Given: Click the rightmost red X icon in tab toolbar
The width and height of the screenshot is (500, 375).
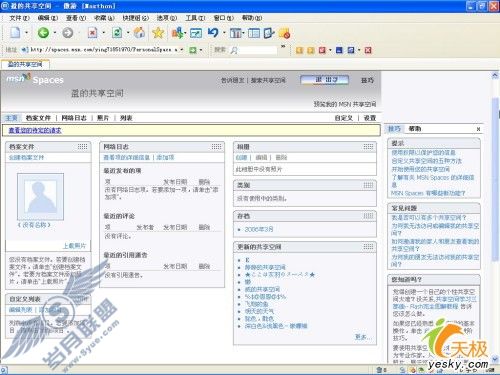Looking at the screenshot, I should (368, 50).
